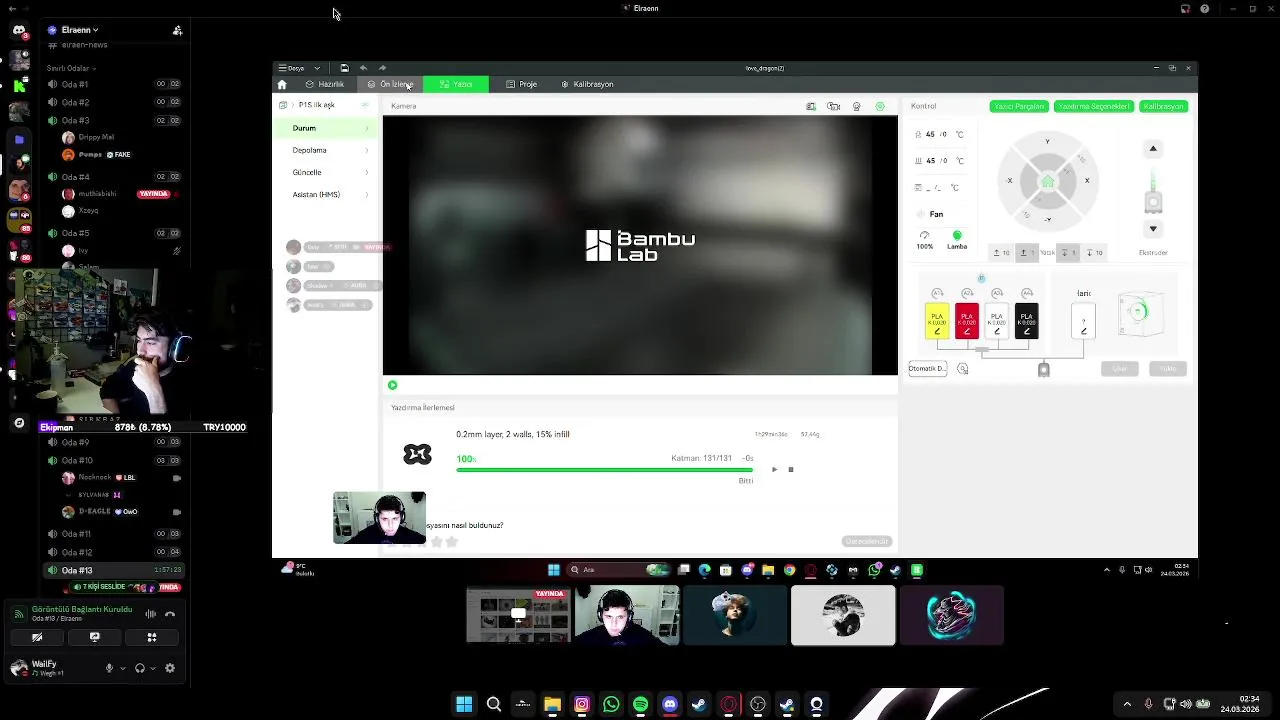Open print speed 100% gauge
Image resolution: width=1280 pixels, height=720 pixels.
925,240
